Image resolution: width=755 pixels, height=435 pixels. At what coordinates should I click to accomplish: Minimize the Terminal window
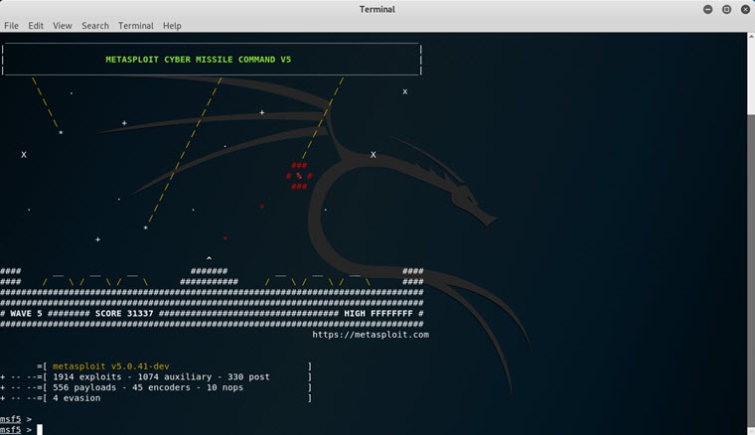[708, 9]
